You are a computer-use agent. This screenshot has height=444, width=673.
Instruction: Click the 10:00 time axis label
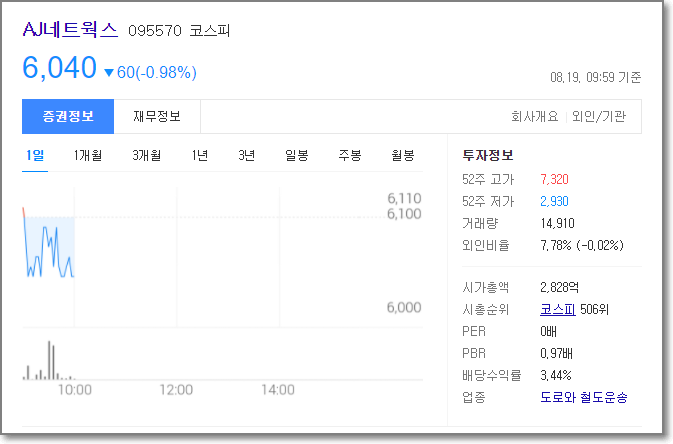pyautogui.click(x=75, y=389)
